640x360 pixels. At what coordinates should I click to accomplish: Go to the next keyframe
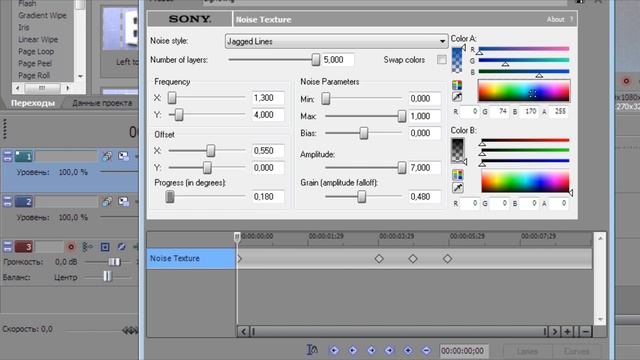pos(371,350)
